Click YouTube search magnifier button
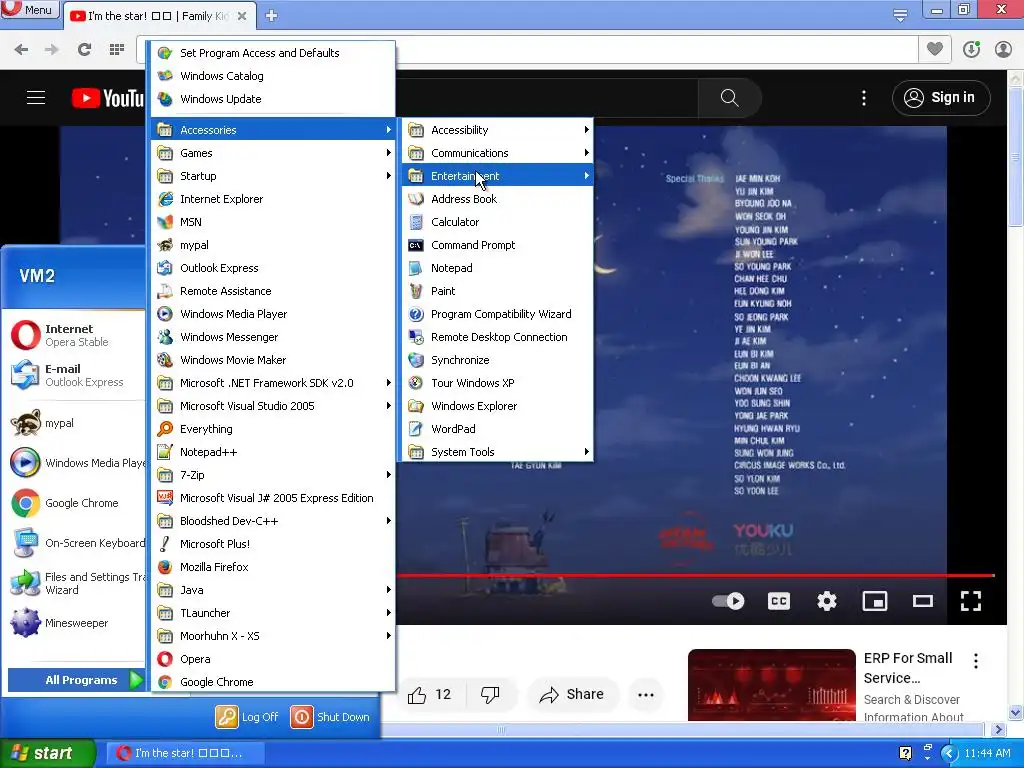 (729, 98)
